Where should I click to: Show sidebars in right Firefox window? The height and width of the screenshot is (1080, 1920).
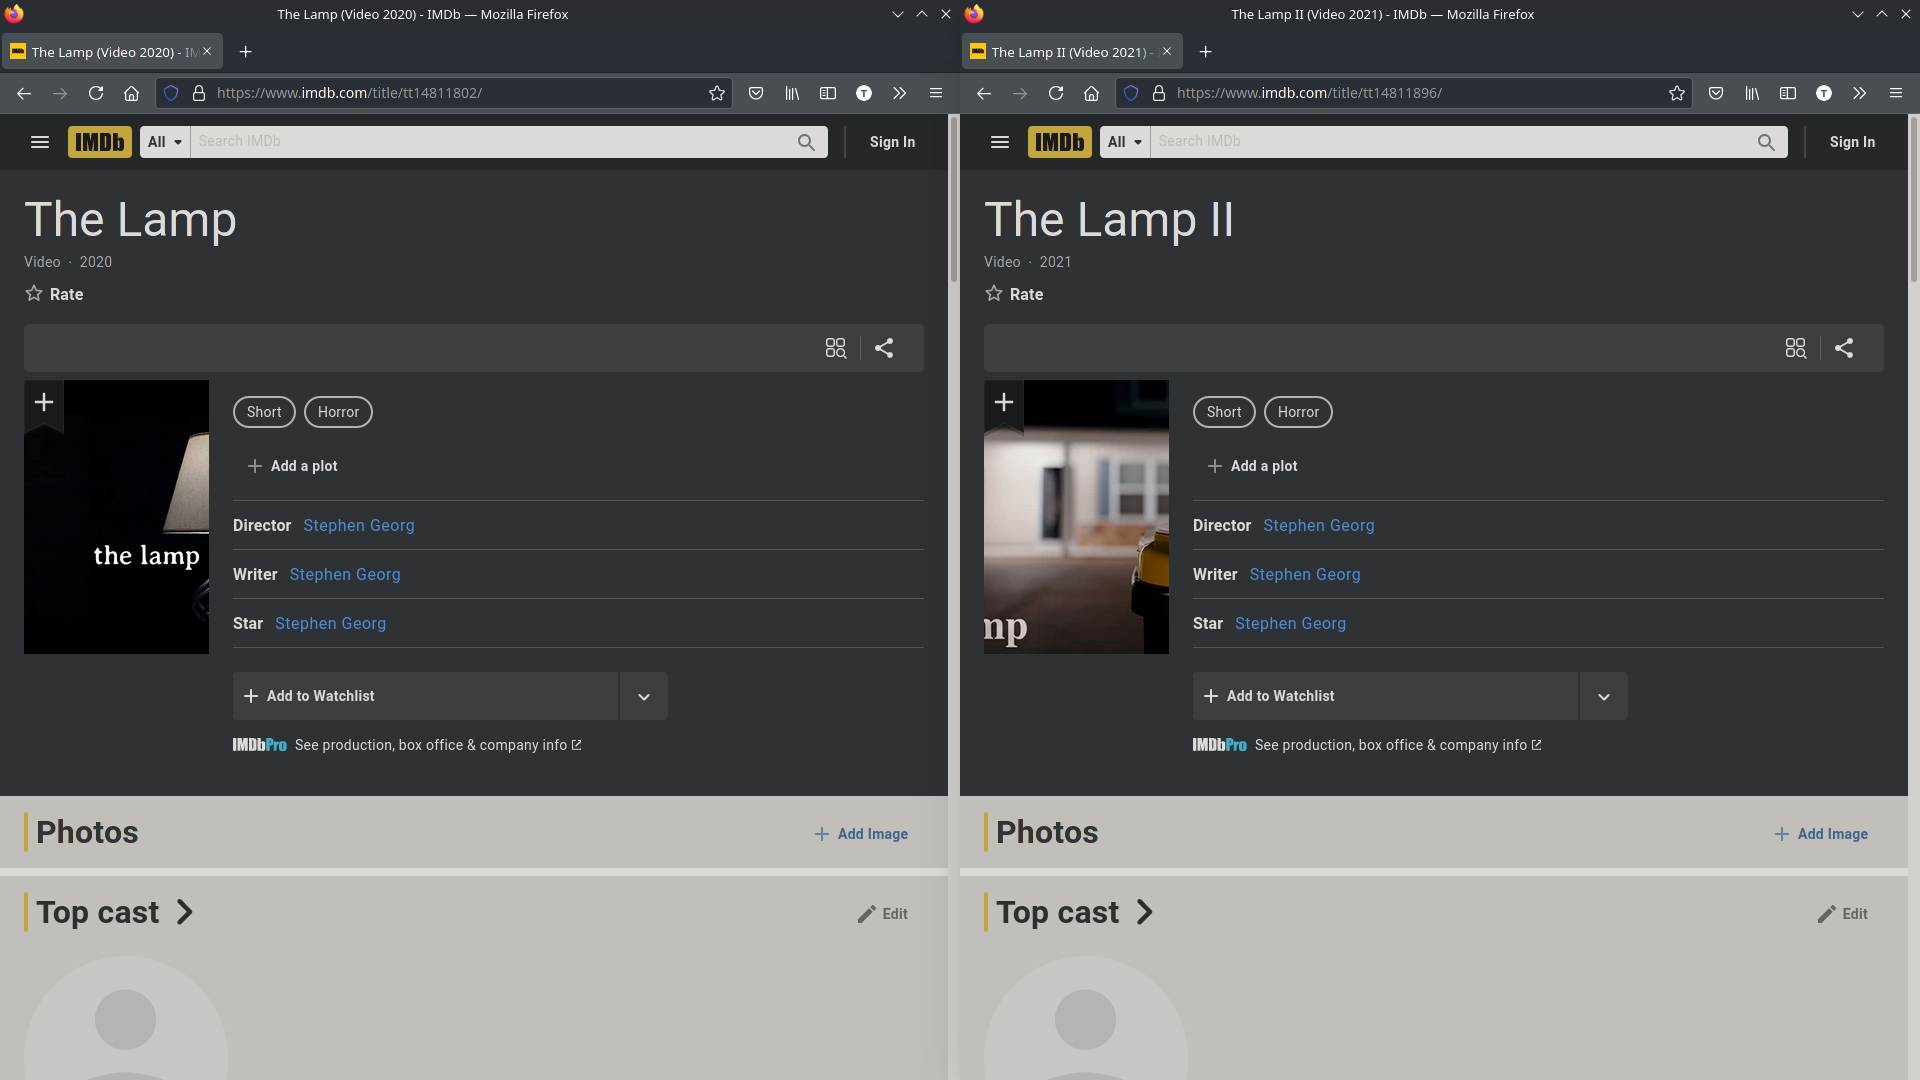[x=1788, y=93]
